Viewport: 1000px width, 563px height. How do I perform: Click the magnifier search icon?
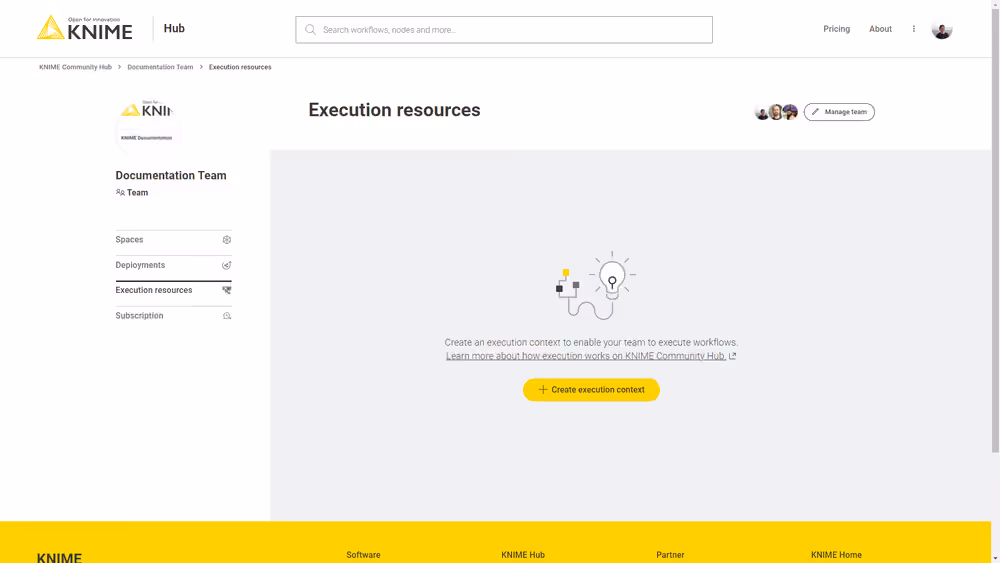pos(311,29)
